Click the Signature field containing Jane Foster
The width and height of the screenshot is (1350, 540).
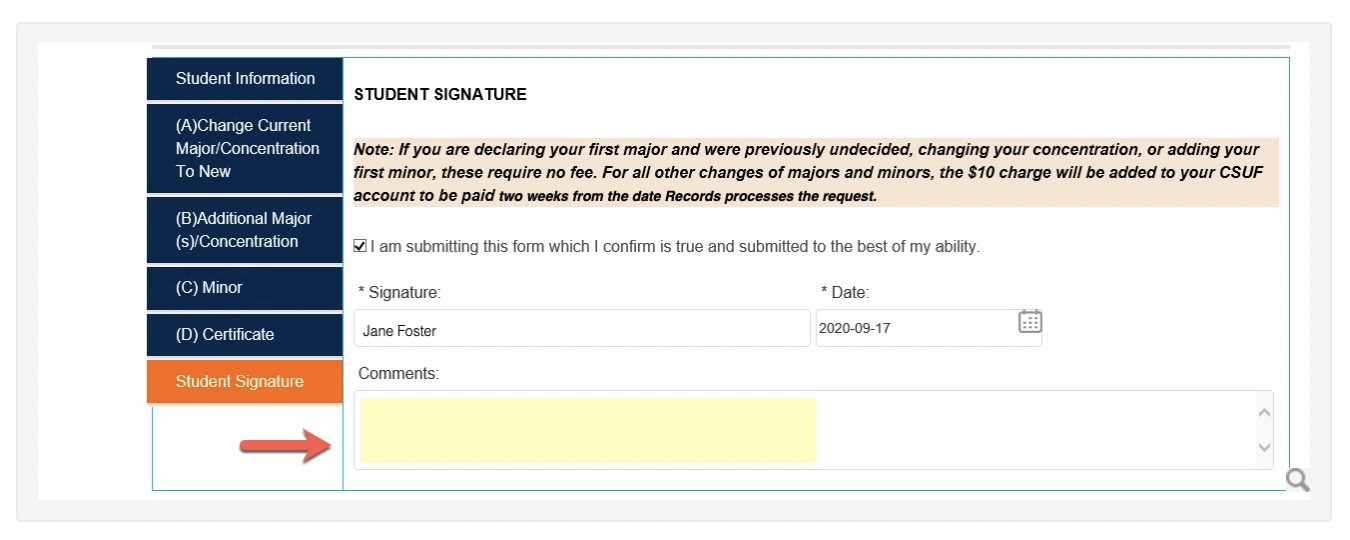point(582,329)
